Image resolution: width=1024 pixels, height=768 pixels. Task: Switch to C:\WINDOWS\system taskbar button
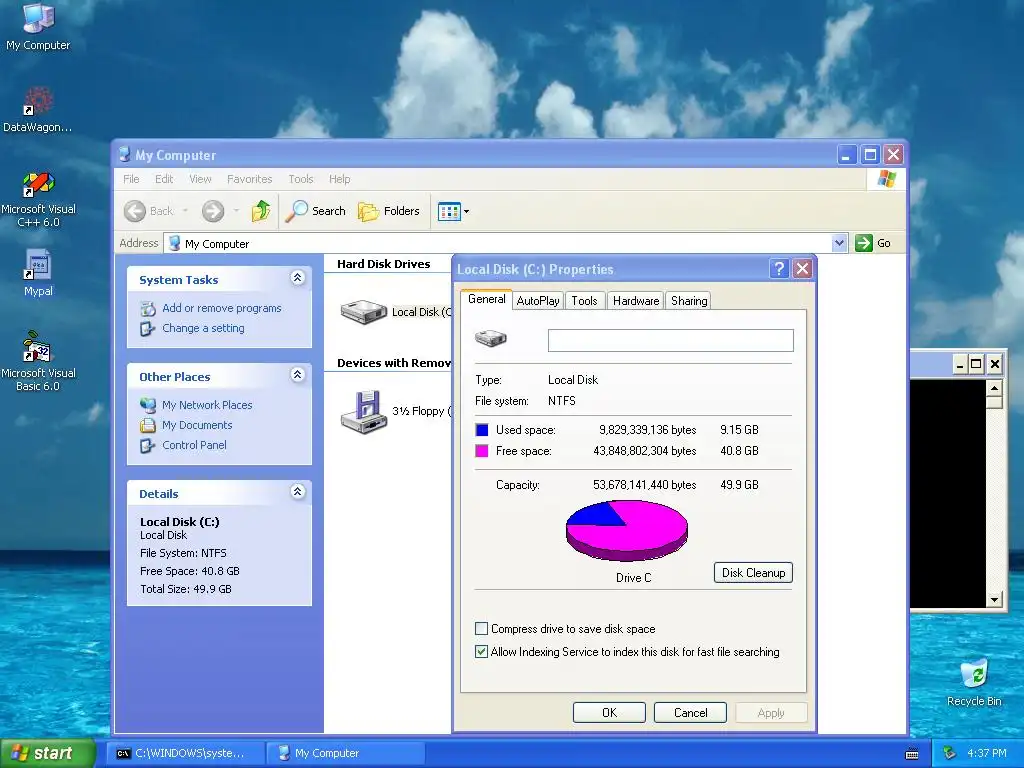[x=186, y=753]
